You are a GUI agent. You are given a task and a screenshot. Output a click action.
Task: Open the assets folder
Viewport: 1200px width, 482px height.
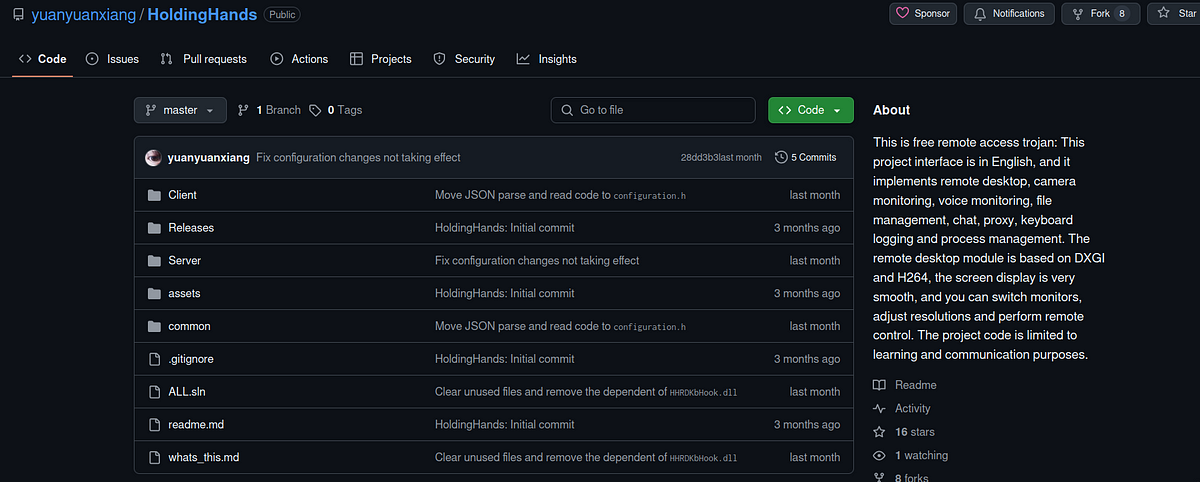[184, 294]
